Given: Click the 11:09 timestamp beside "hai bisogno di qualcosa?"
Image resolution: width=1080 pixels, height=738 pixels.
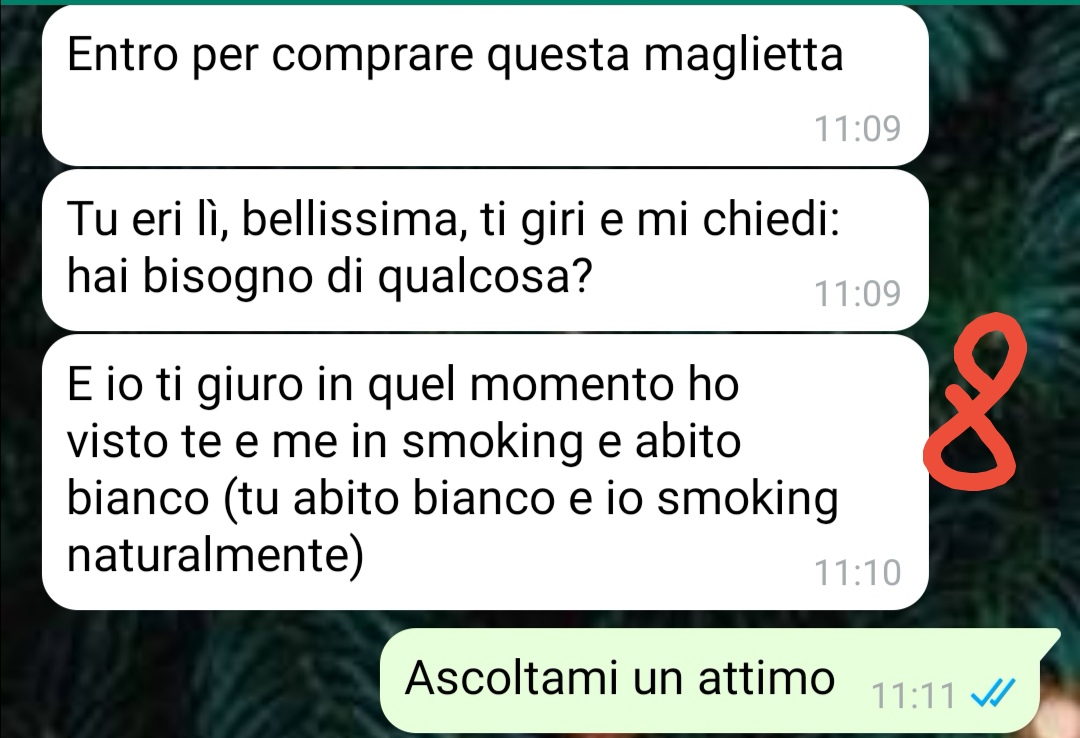Looking at the screenshot, I should 857,294.
